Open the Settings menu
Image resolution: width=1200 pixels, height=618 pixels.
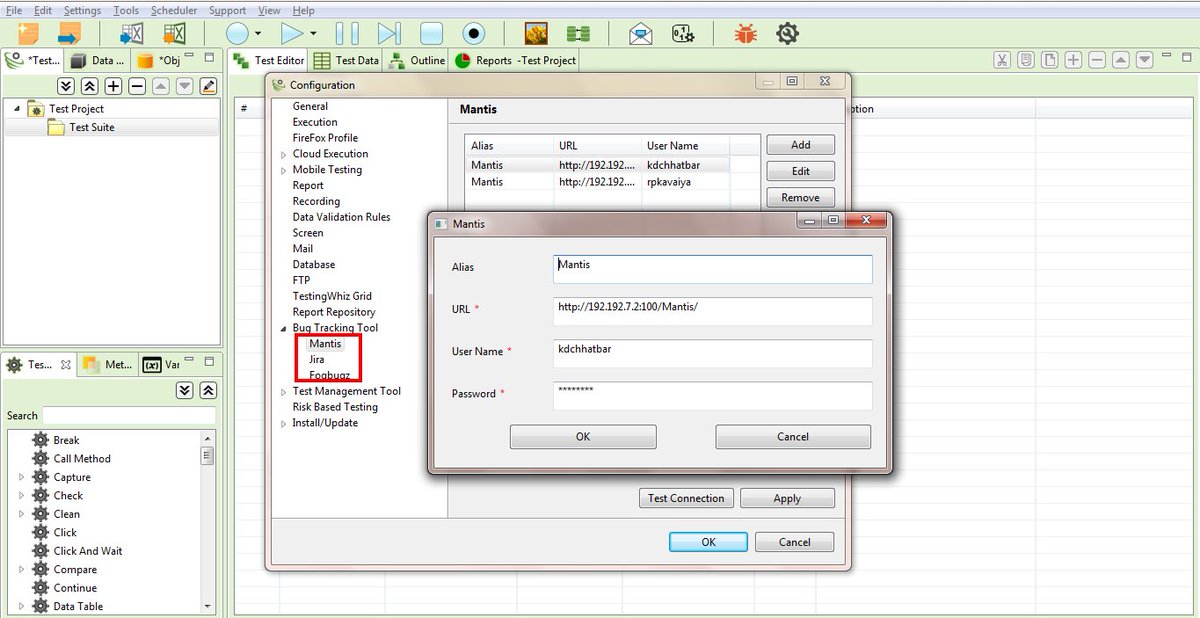82,10
